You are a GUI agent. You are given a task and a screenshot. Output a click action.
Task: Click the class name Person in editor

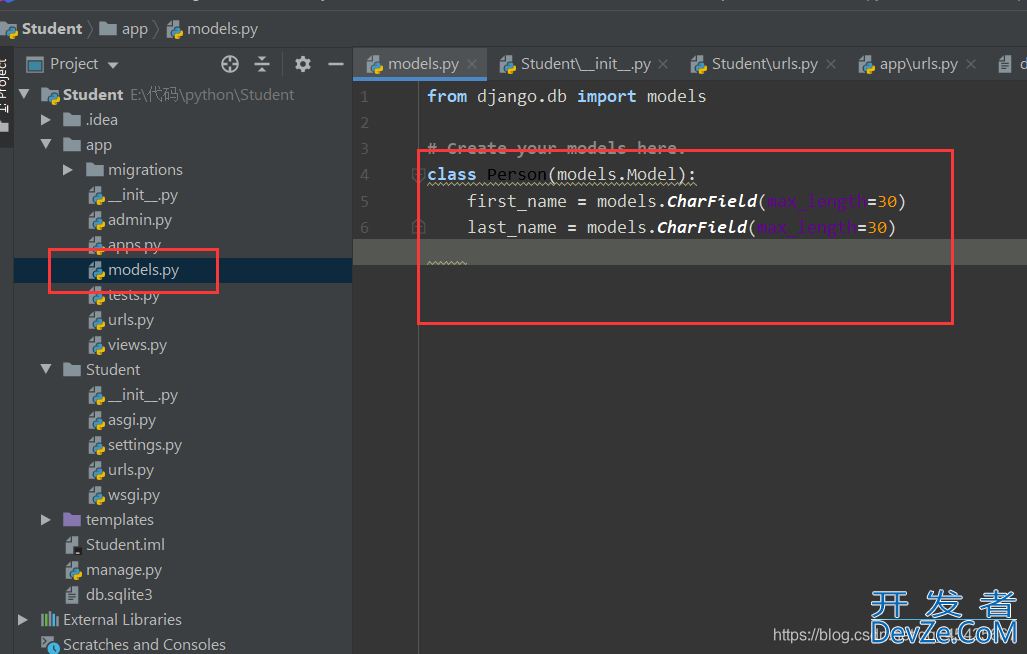click(x=516, y=175)
